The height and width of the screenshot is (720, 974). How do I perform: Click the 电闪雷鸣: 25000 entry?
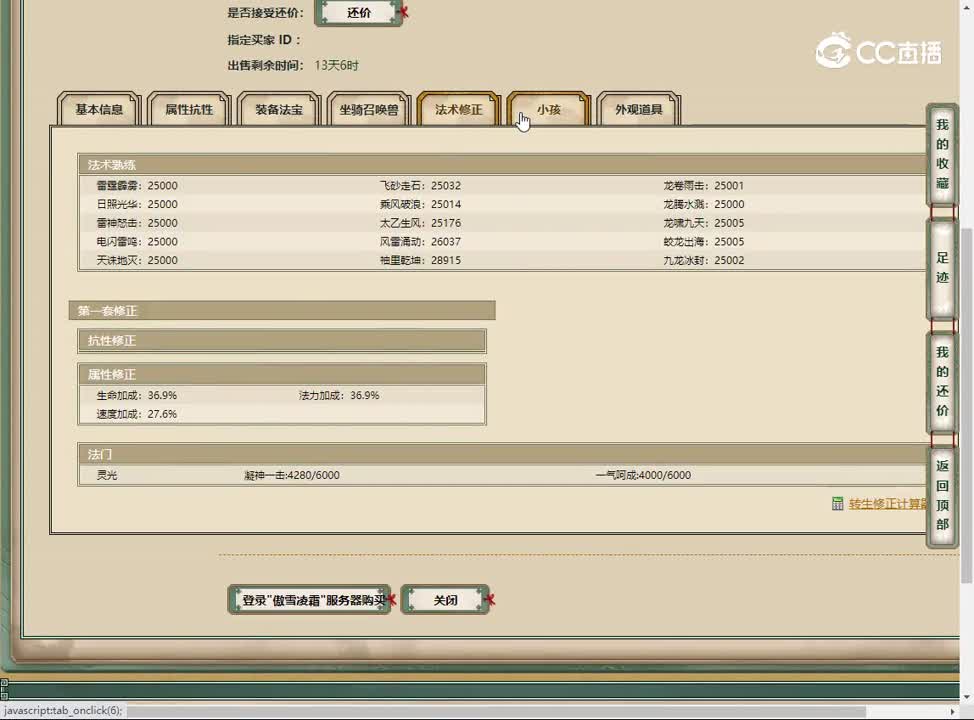pos(137,242)
